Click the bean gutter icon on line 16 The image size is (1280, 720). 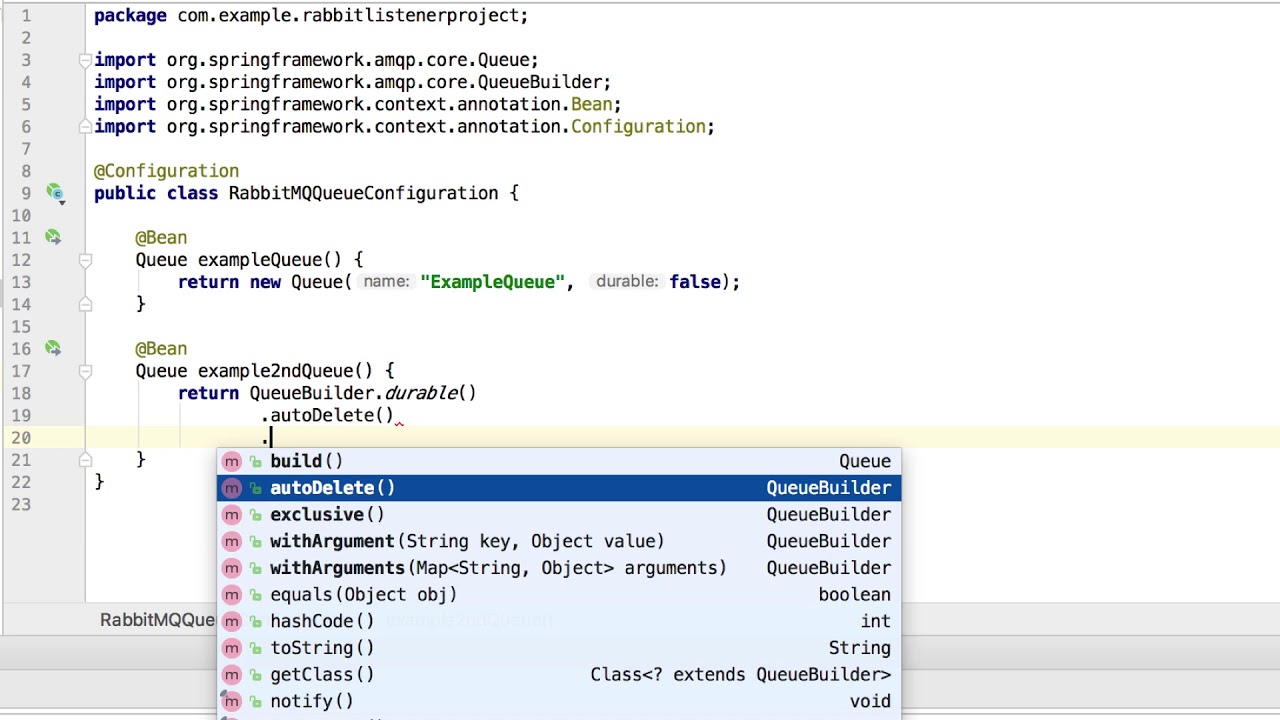point(52,349)
